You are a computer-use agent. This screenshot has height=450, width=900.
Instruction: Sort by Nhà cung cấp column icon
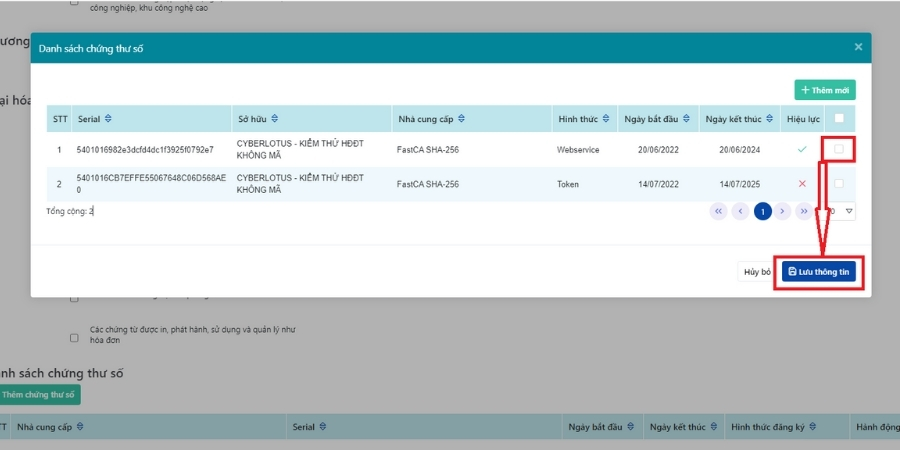461,119
